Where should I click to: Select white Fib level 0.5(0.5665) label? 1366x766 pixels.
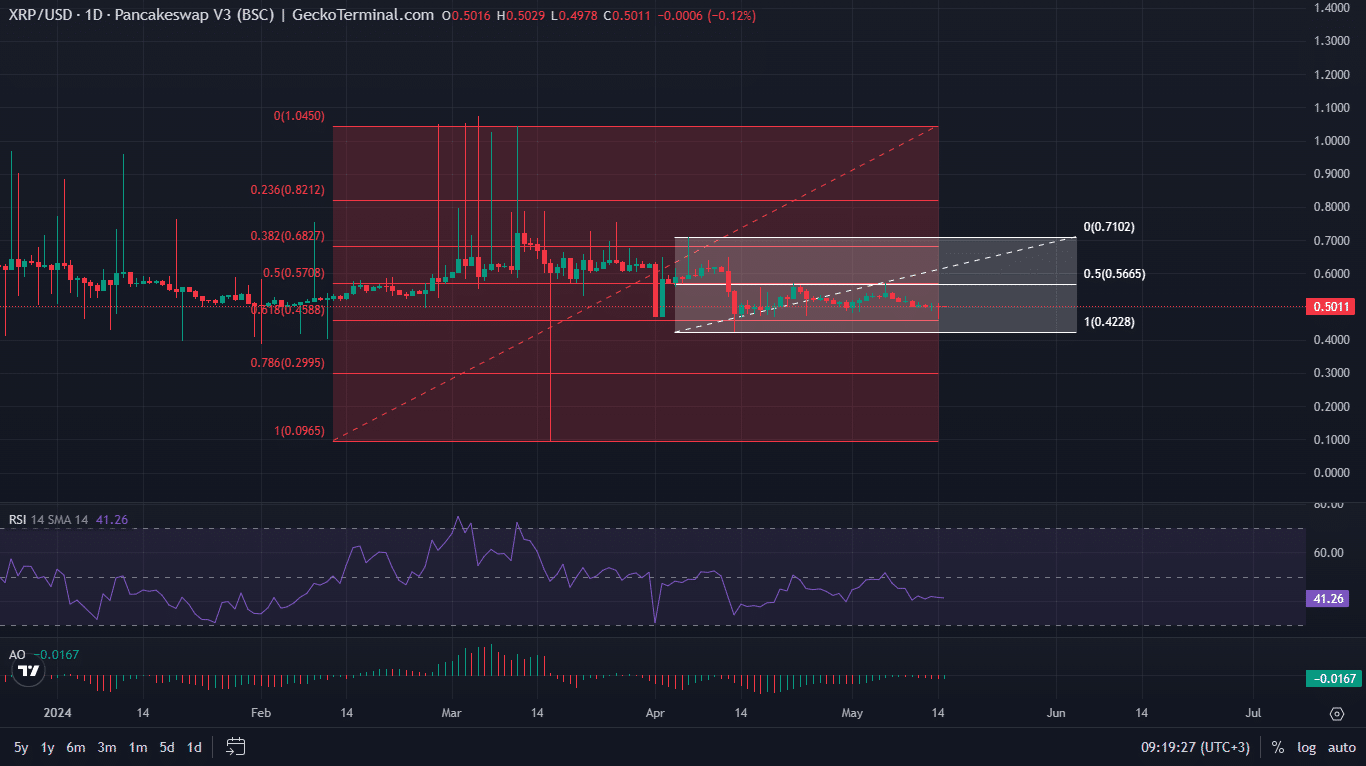click(1115, 273)
